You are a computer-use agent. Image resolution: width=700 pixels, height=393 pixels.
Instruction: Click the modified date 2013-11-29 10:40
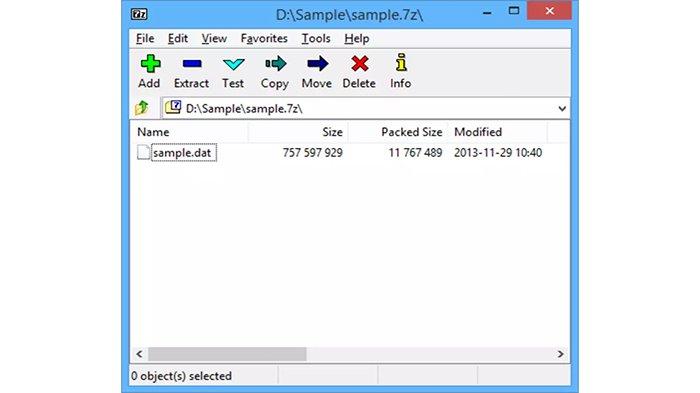(498, 153)
